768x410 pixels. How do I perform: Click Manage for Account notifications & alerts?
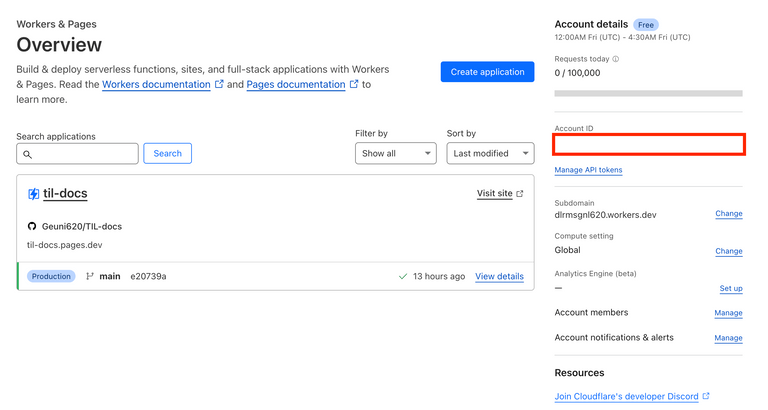pos(728,338)
